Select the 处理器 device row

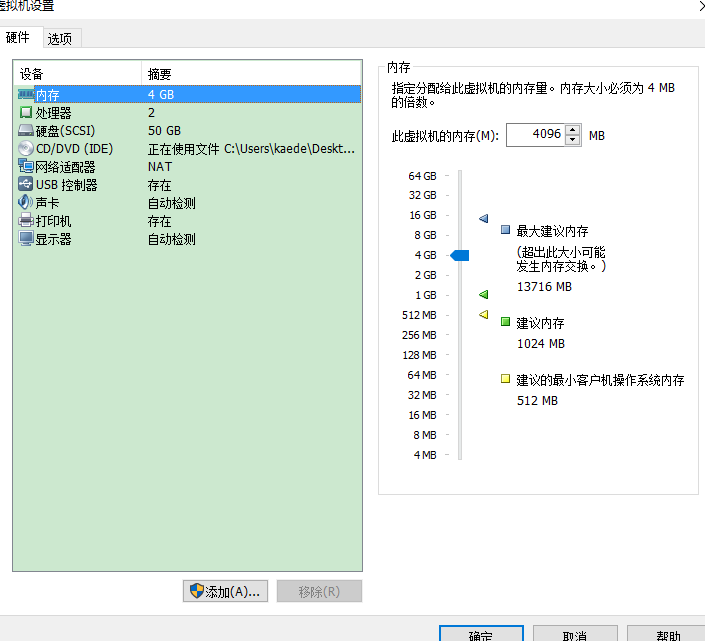(189, 112)
